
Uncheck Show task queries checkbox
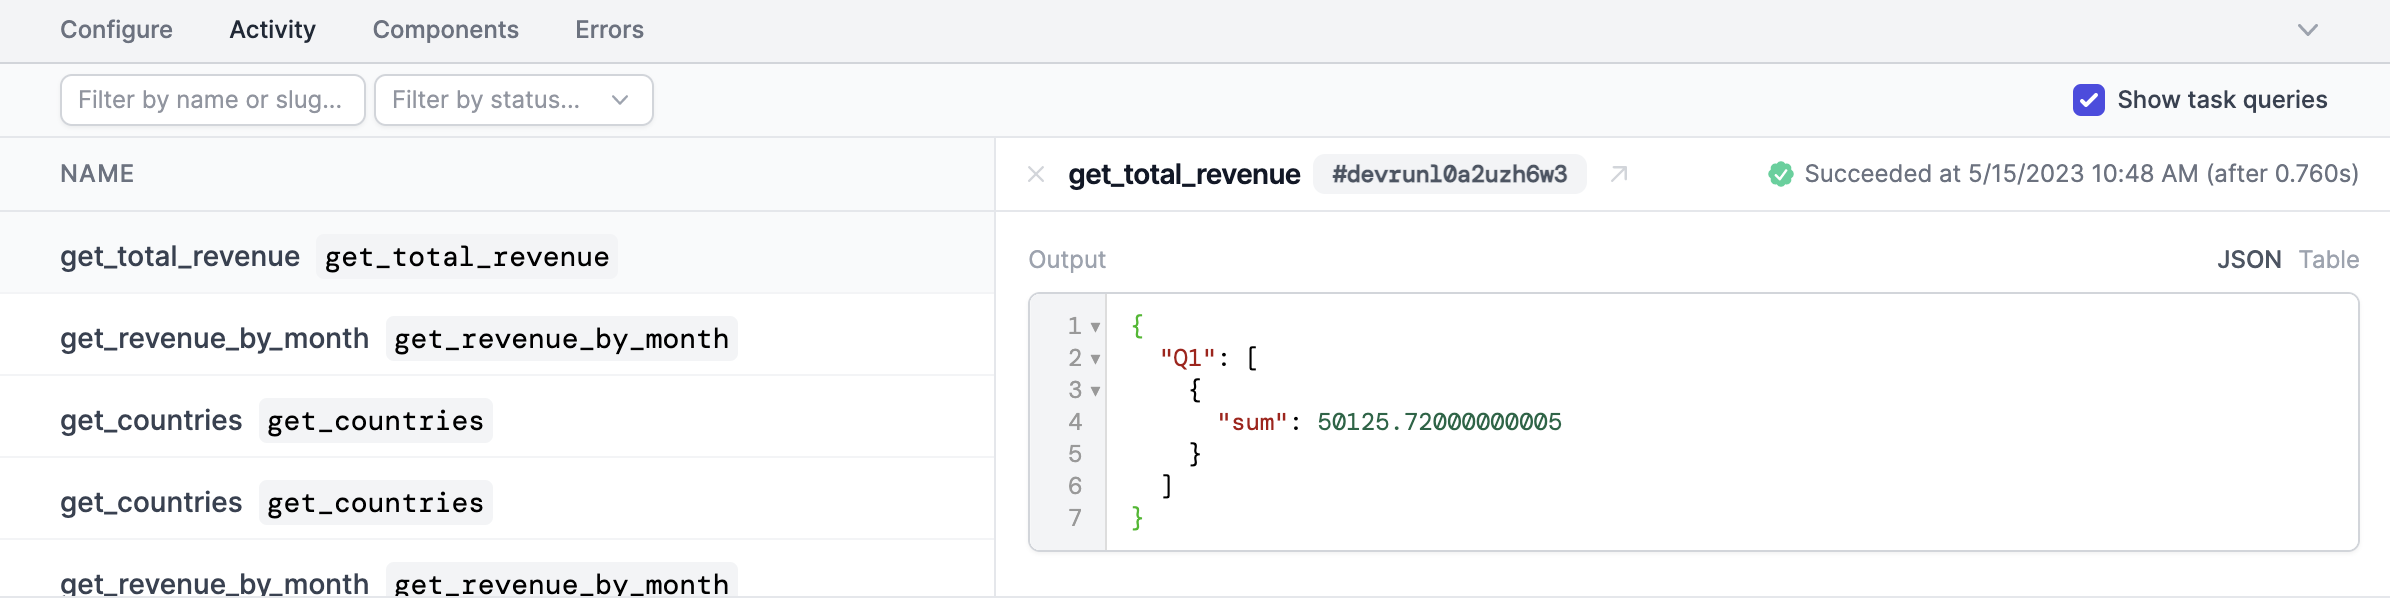pos(2089,100)
